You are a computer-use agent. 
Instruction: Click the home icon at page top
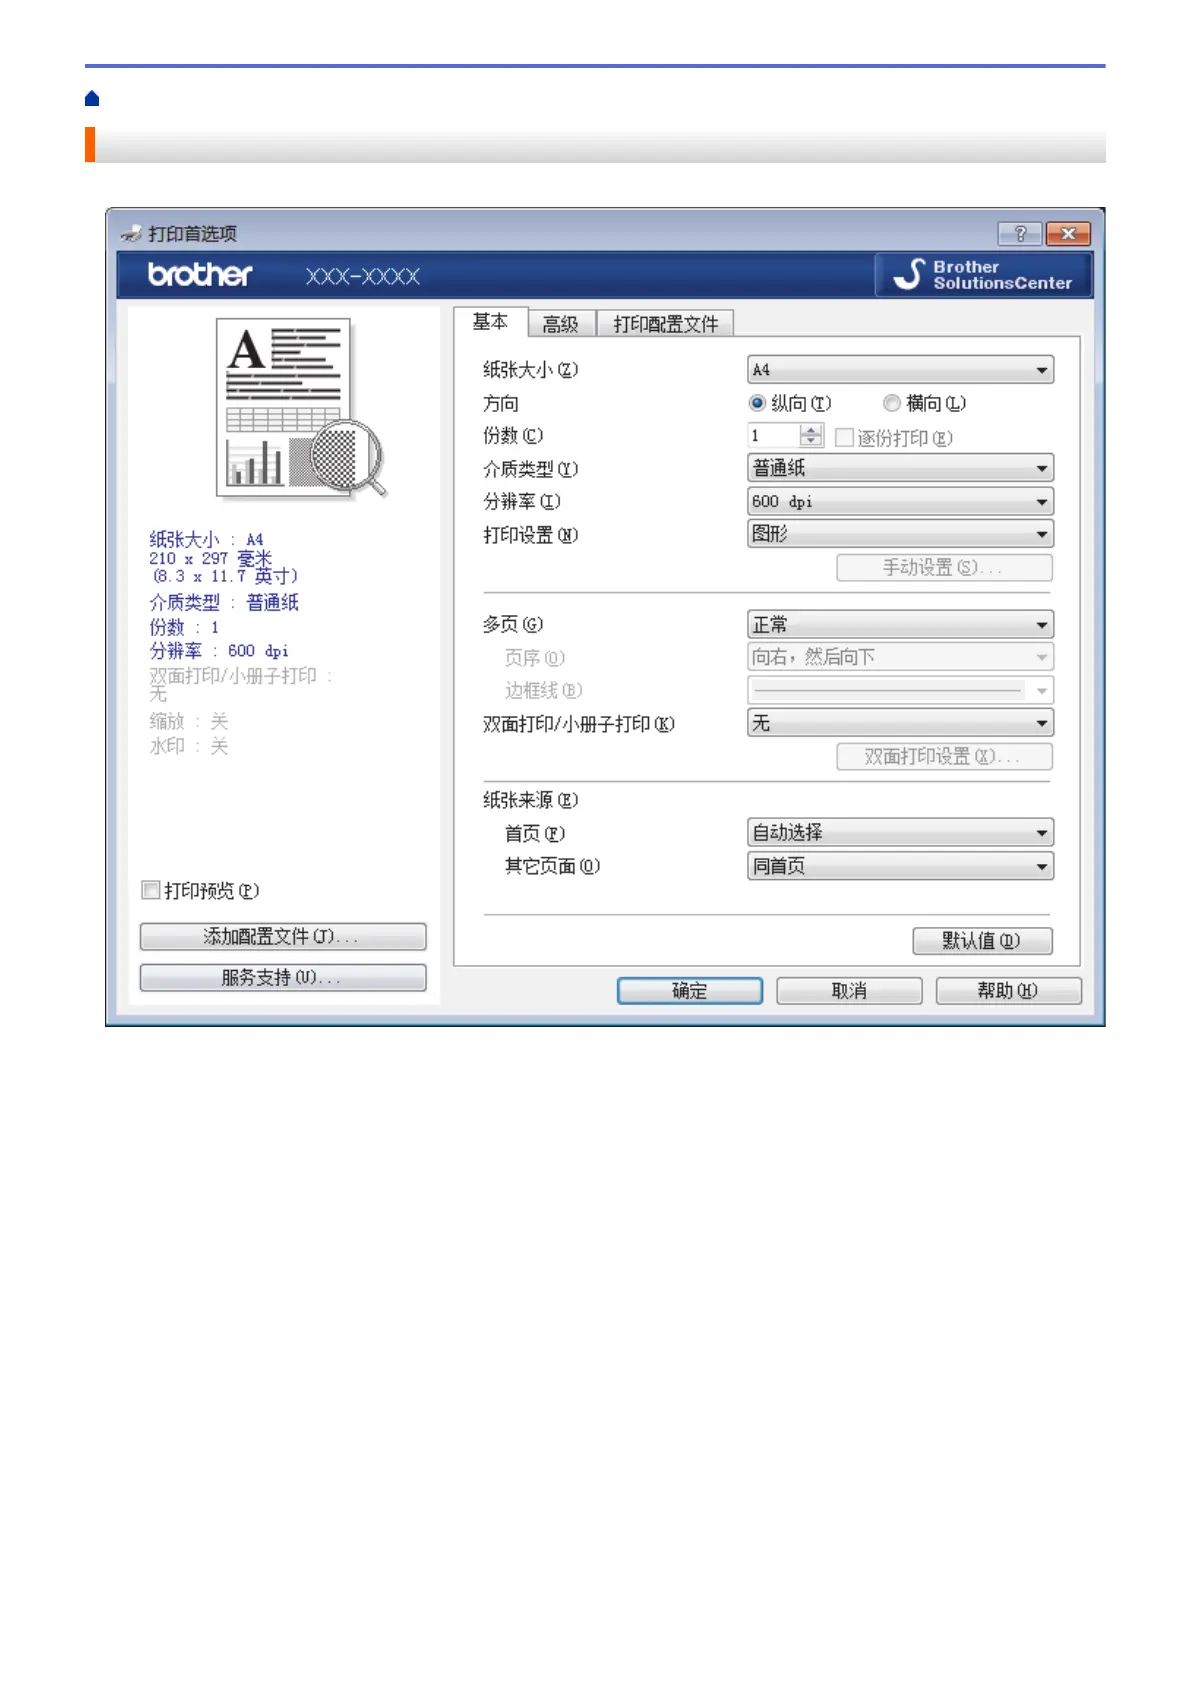coord(92,98)
